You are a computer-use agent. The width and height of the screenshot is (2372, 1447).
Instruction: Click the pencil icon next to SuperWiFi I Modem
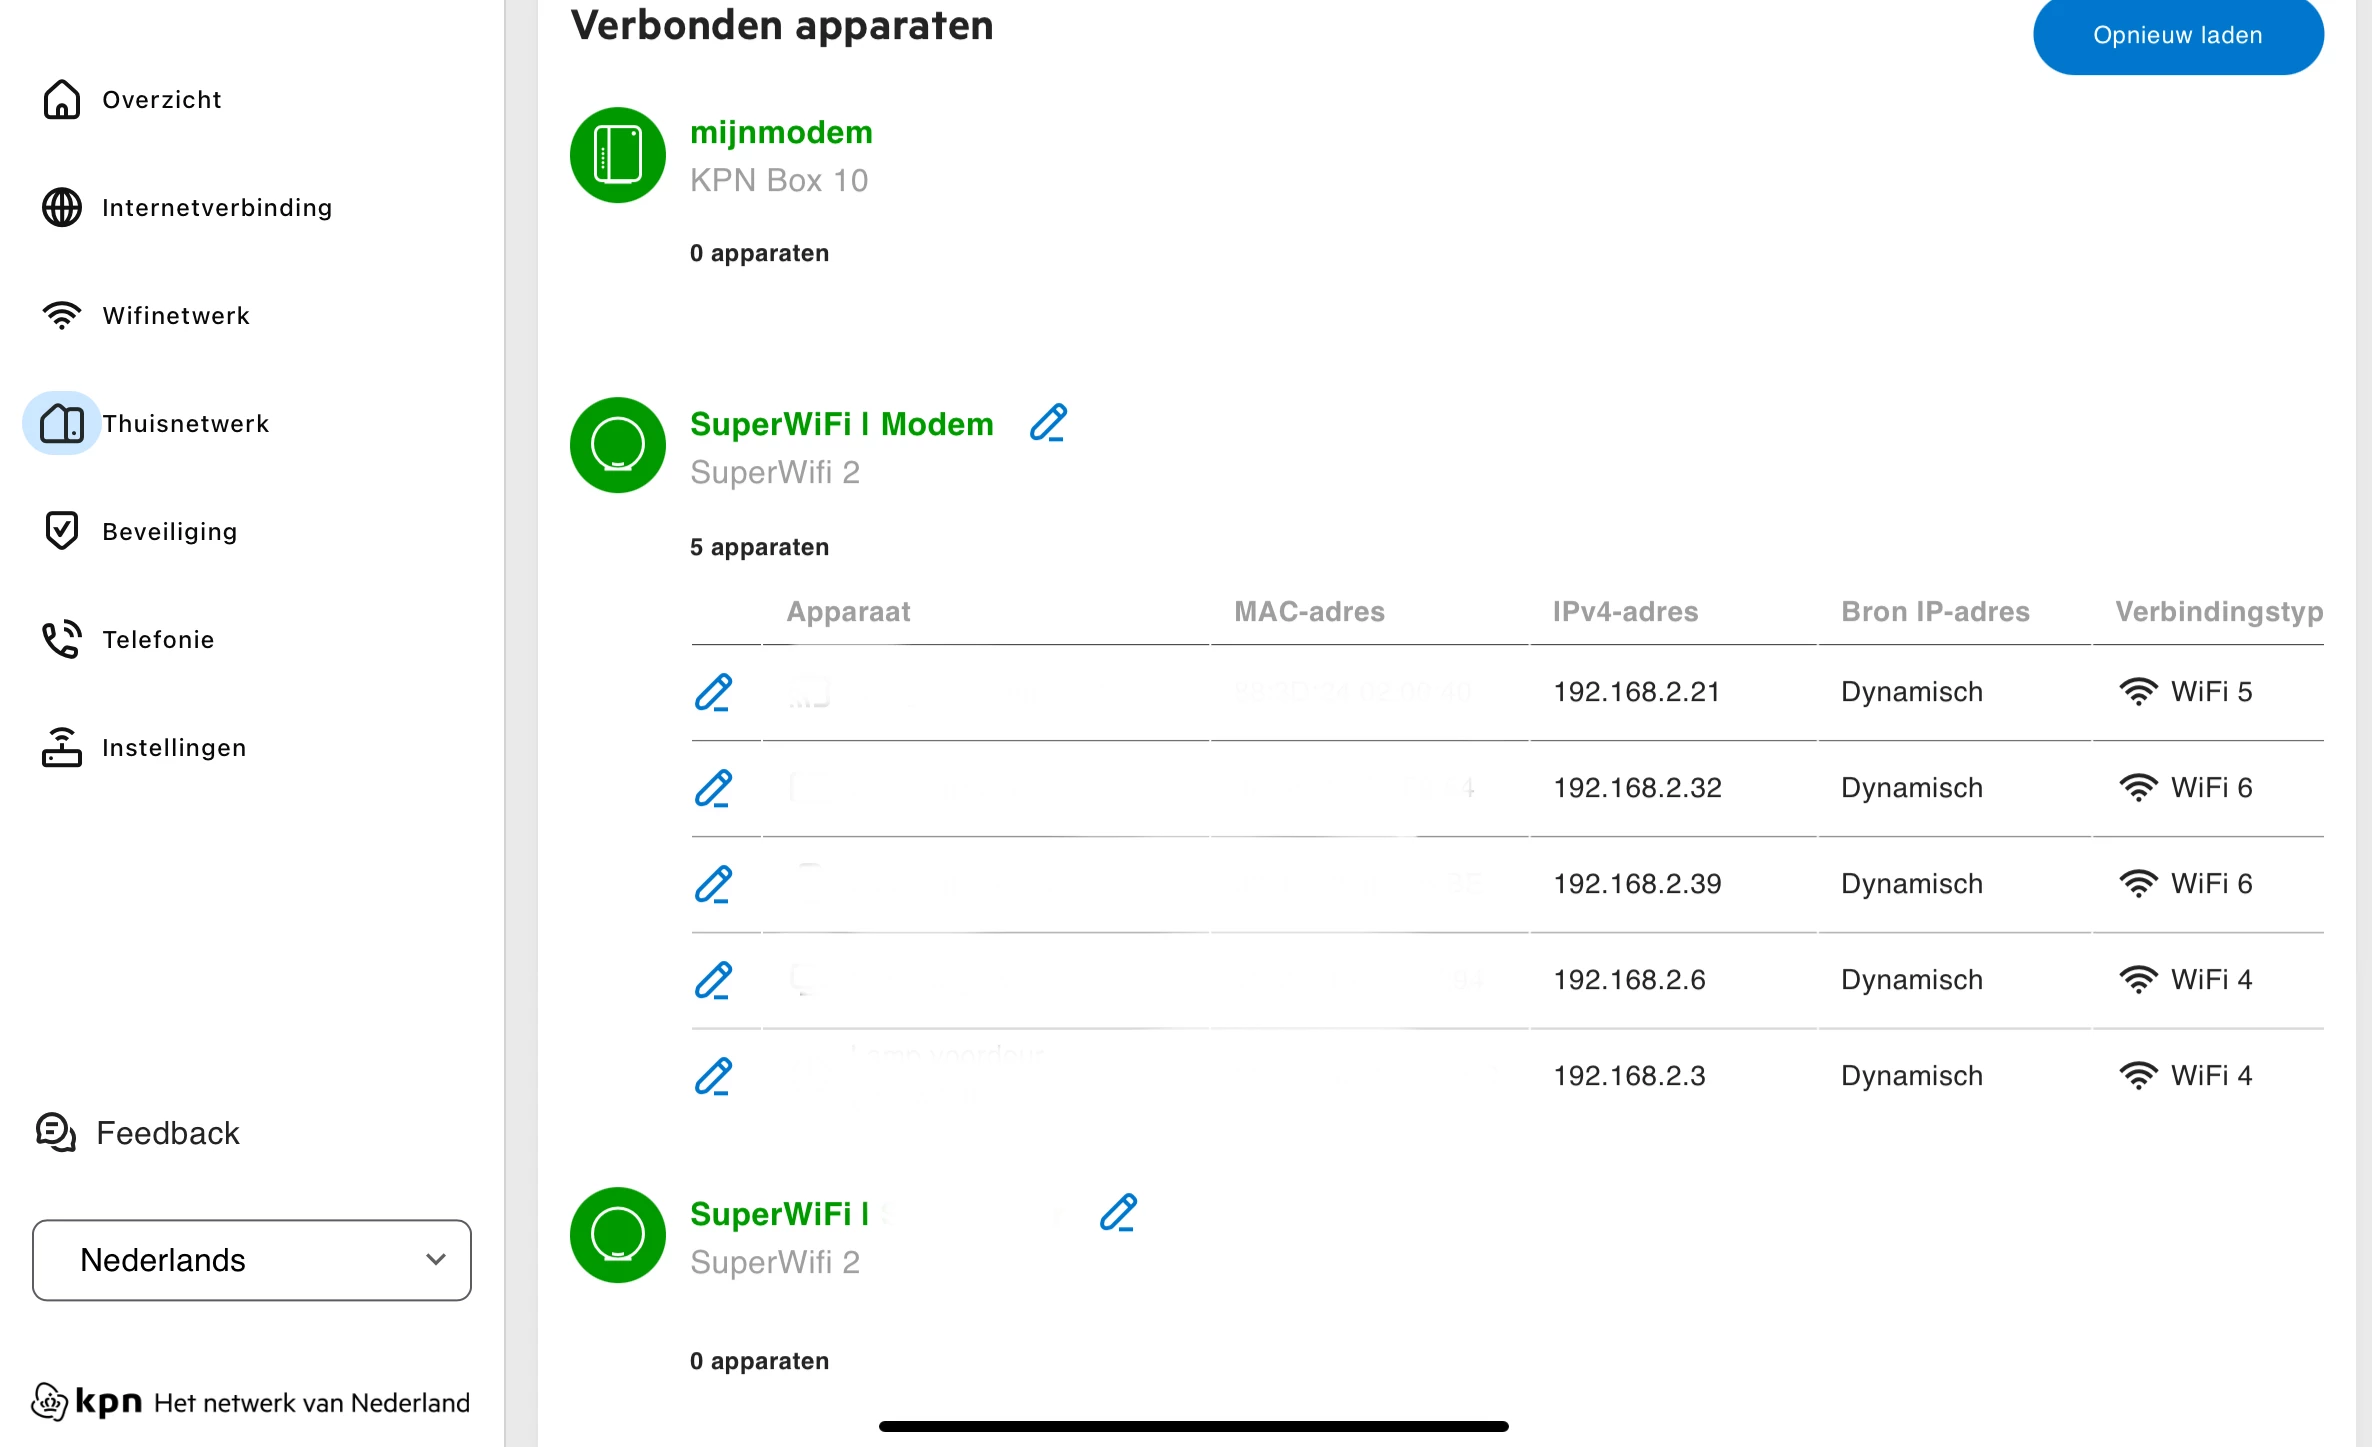pos(1048,423)
